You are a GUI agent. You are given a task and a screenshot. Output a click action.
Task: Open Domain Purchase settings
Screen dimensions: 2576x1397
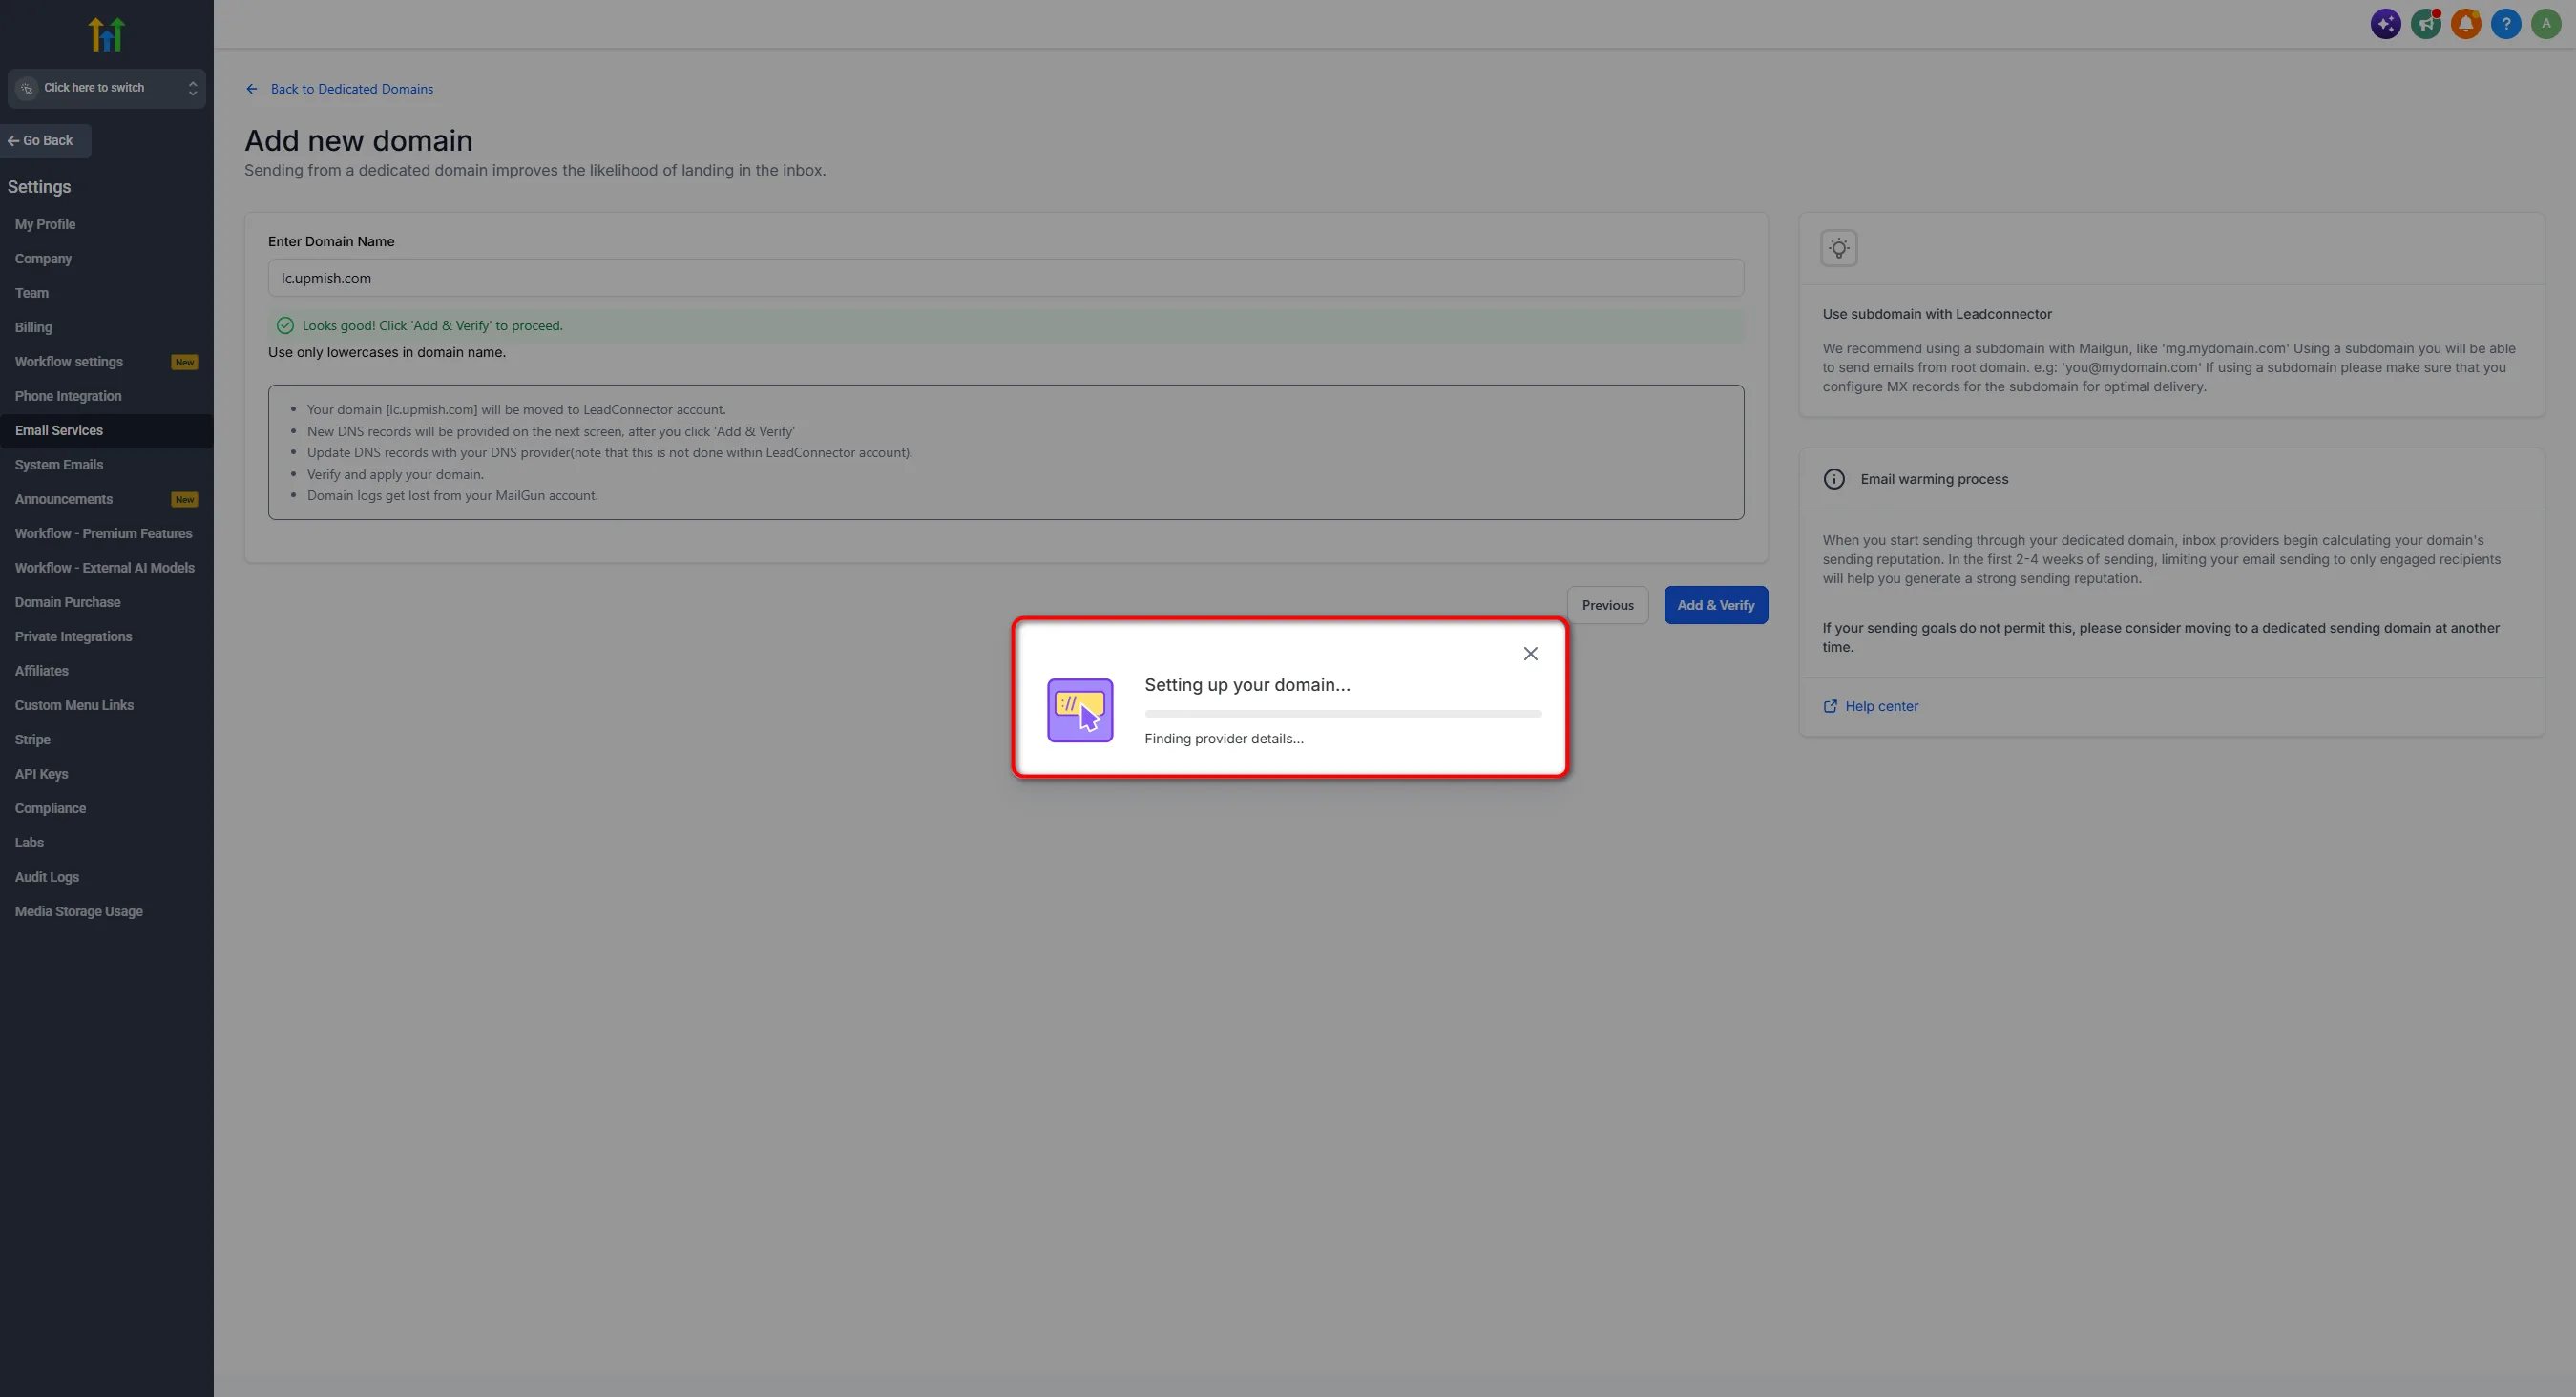tap(106, 602)
